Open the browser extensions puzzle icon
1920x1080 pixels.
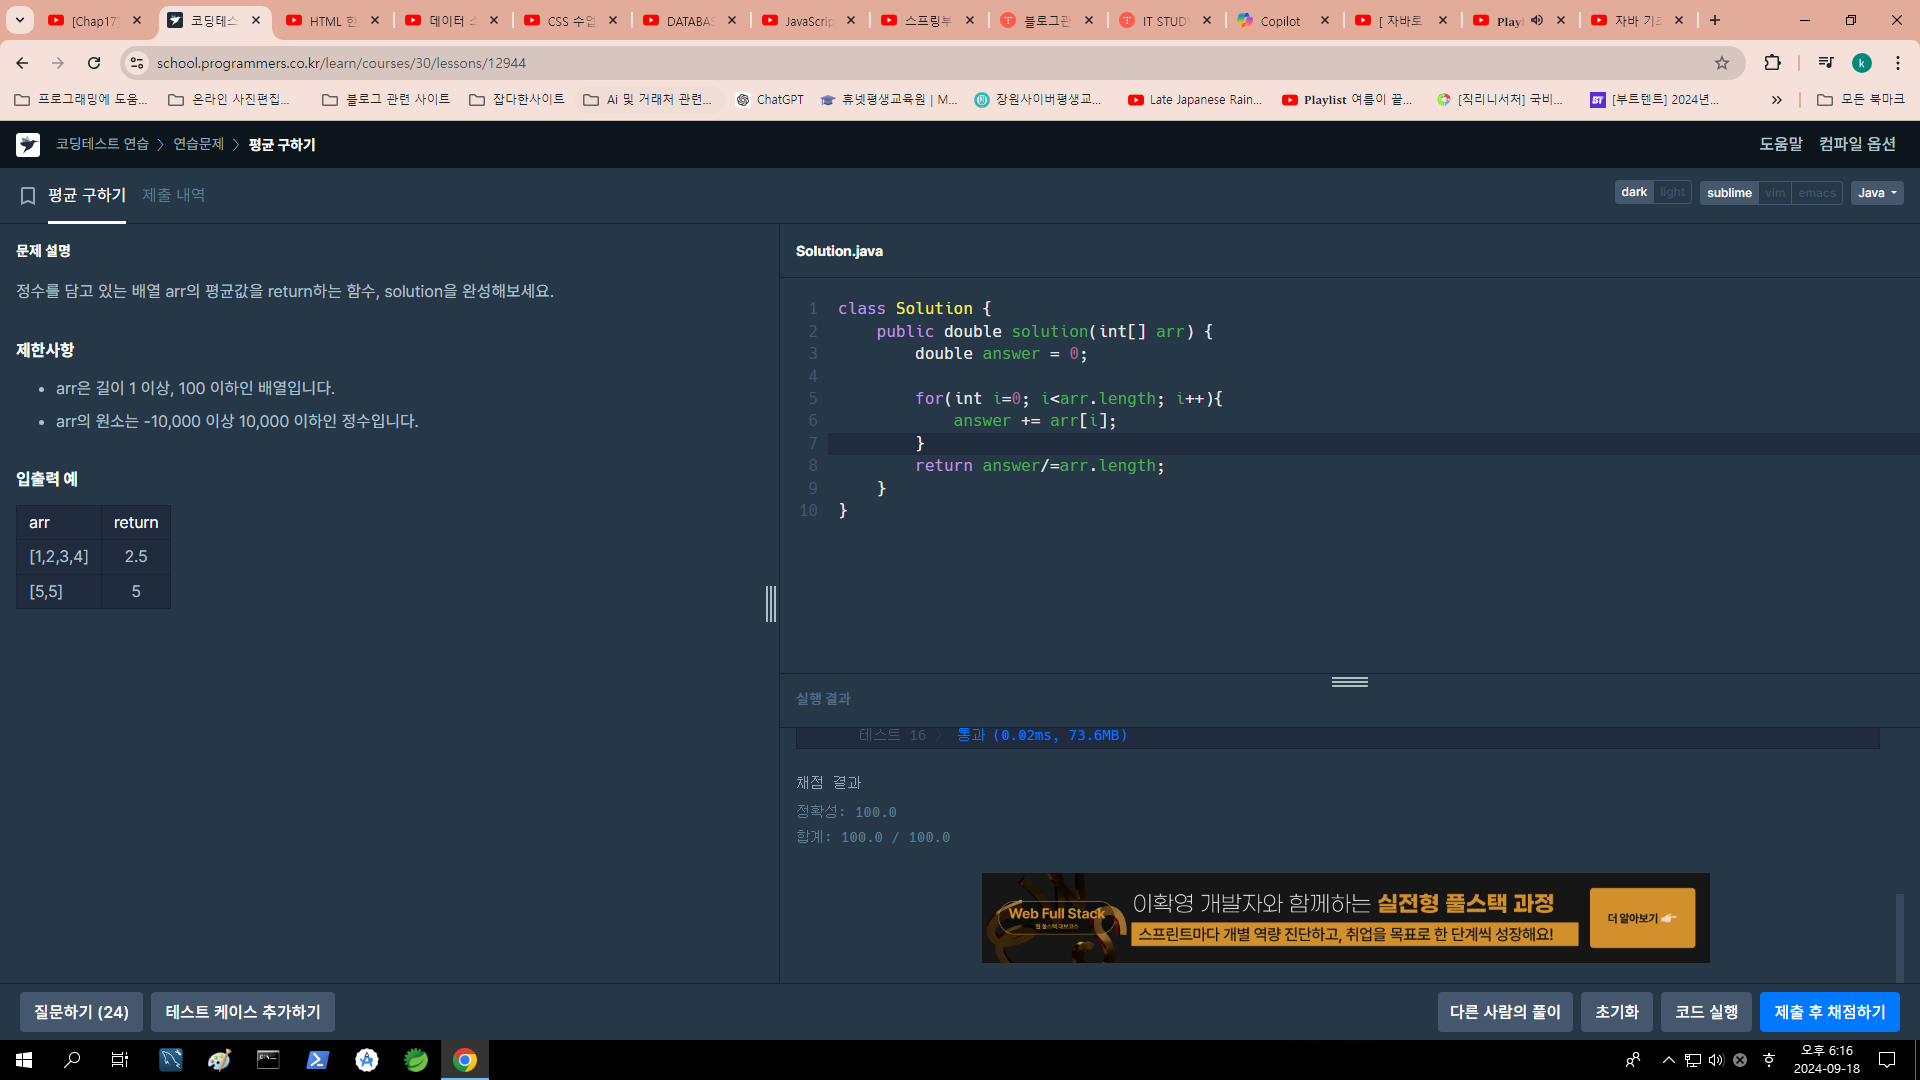pos(1772,63)
